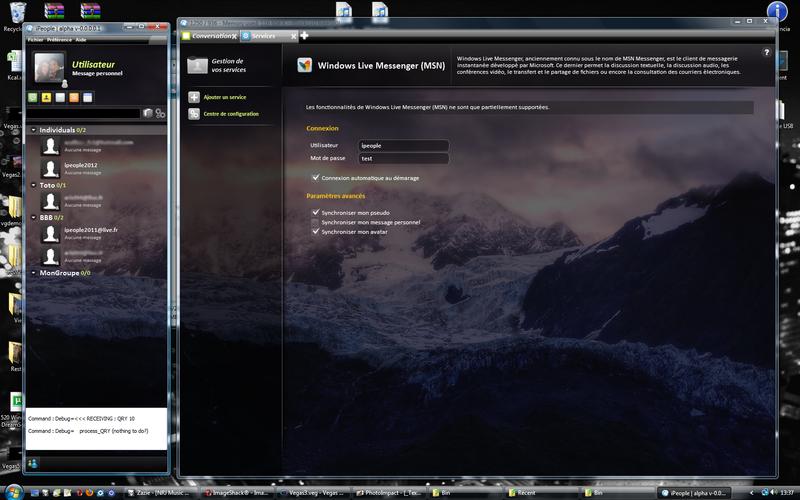
Task: Click the white middle icon in iPeople toolbar
Action: [60, 97]
